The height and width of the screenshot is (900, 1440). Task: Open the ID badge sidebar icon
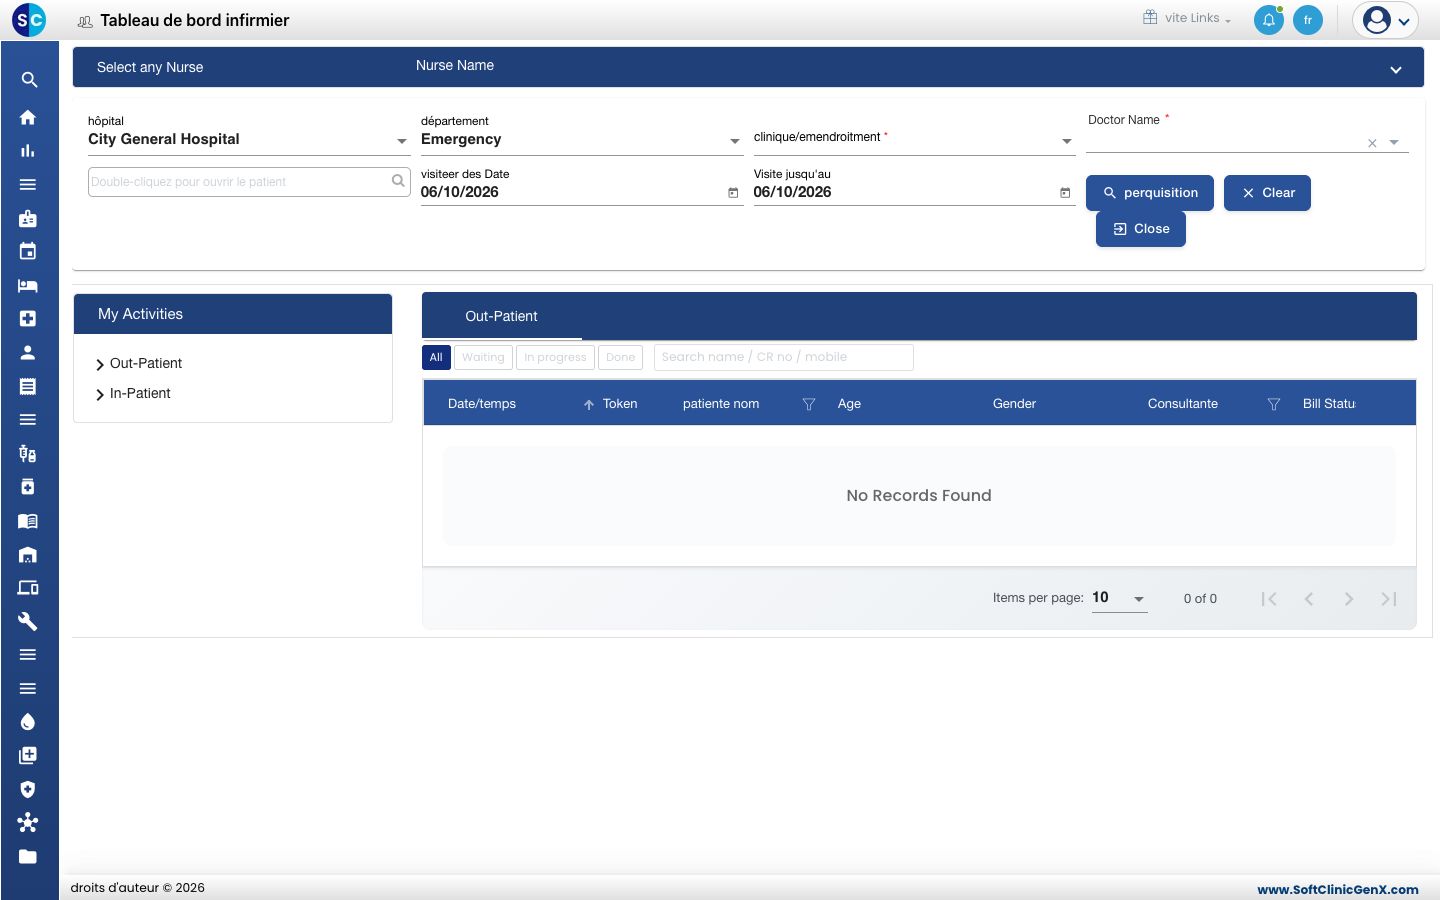click(x=28, y=218)
